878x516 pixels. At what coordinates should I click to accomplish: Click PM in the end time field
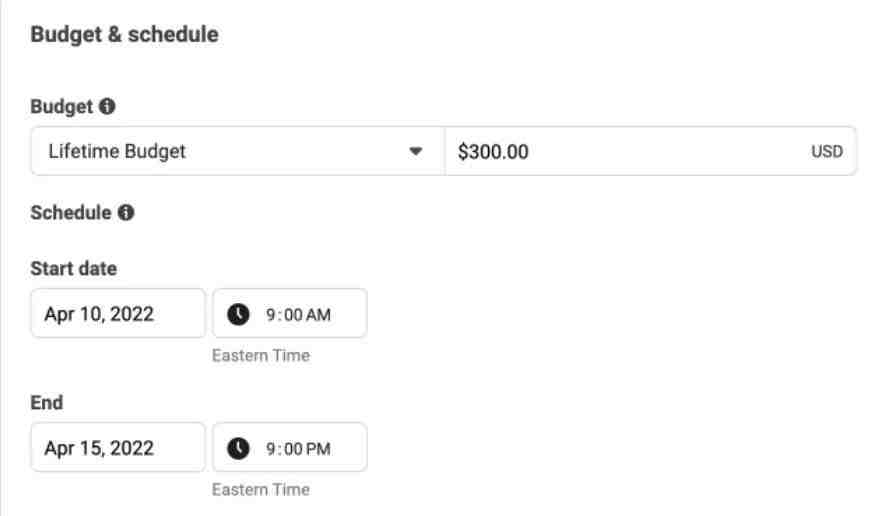[318, 449]
